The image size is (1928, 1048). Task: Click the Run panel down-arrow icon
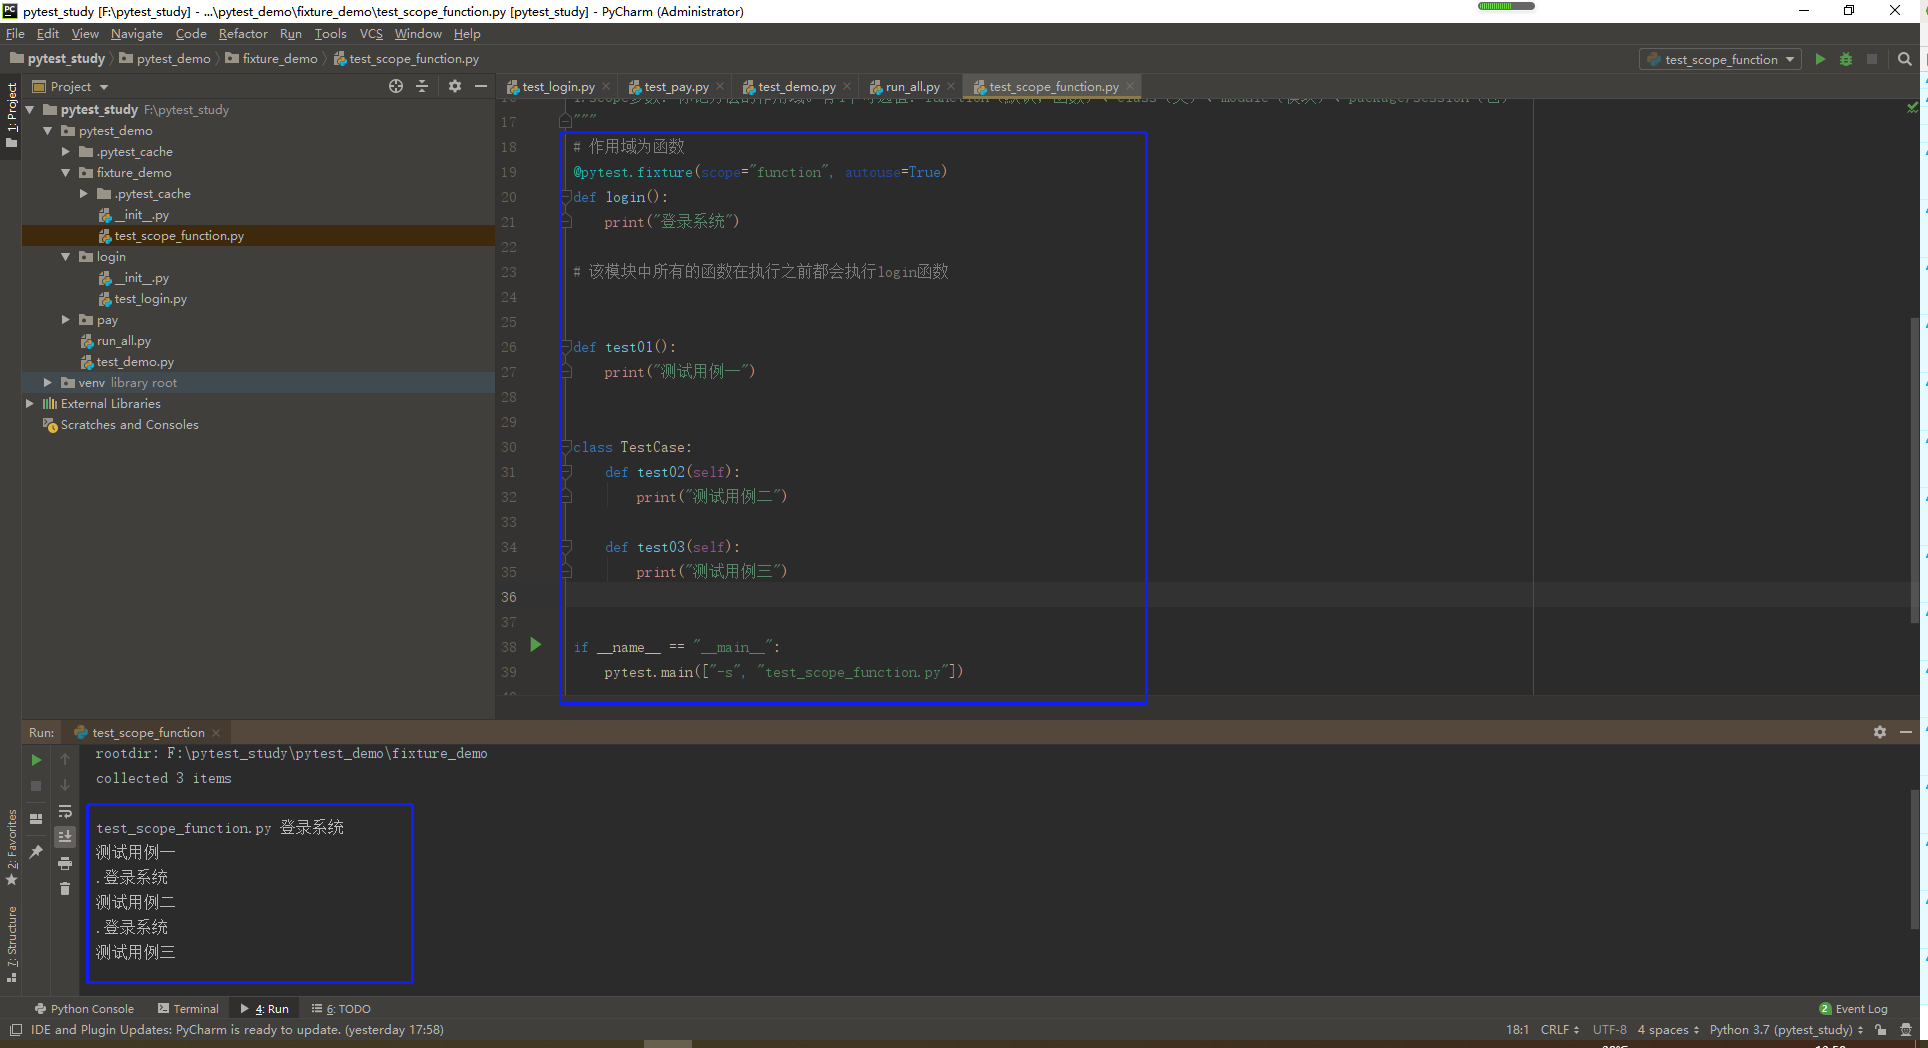click(x=65, y=786)
